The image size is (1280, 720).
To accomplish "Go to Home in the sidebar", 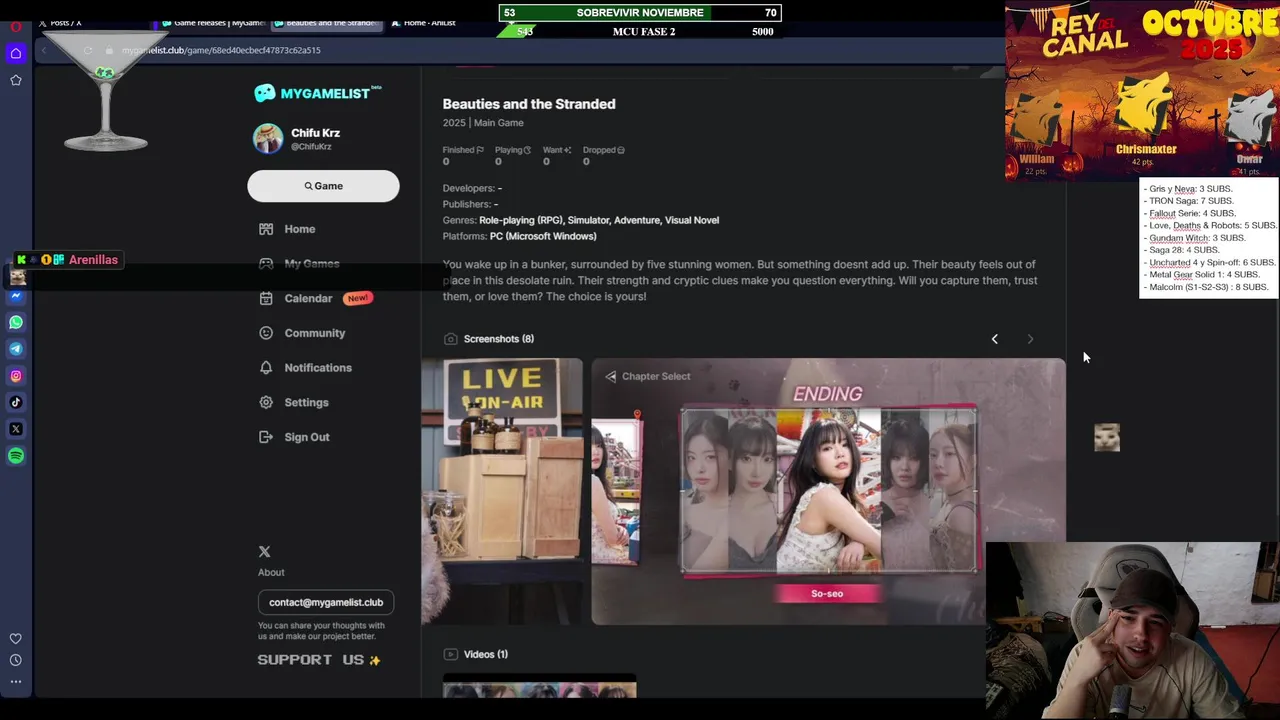I will pos(299,229).
